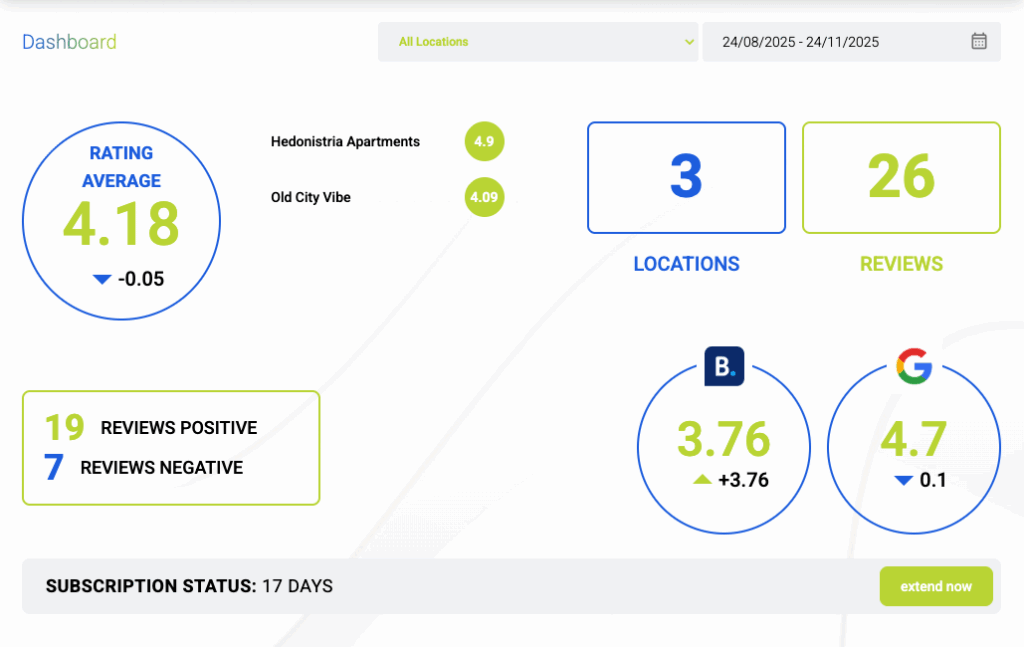Image resolution: width=1024 pixels, height=647 pixels.
Task: Select the Old City Vibe location
Action: click(x=310, y=197)
